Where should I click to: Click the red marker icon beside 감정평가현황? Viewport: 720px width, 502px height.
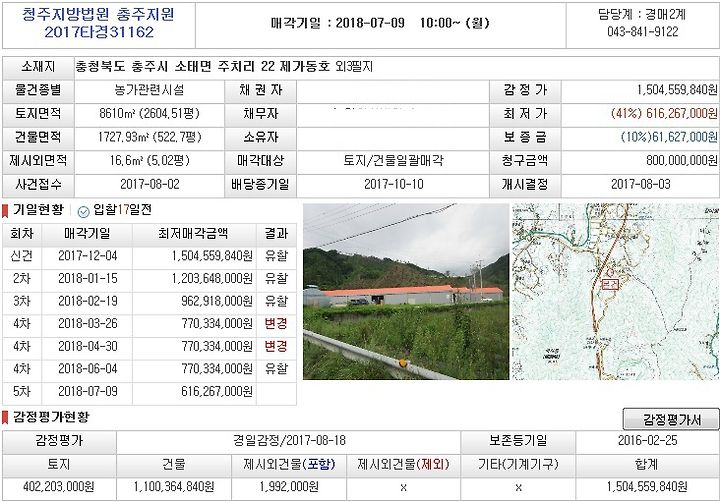point(6,417)
